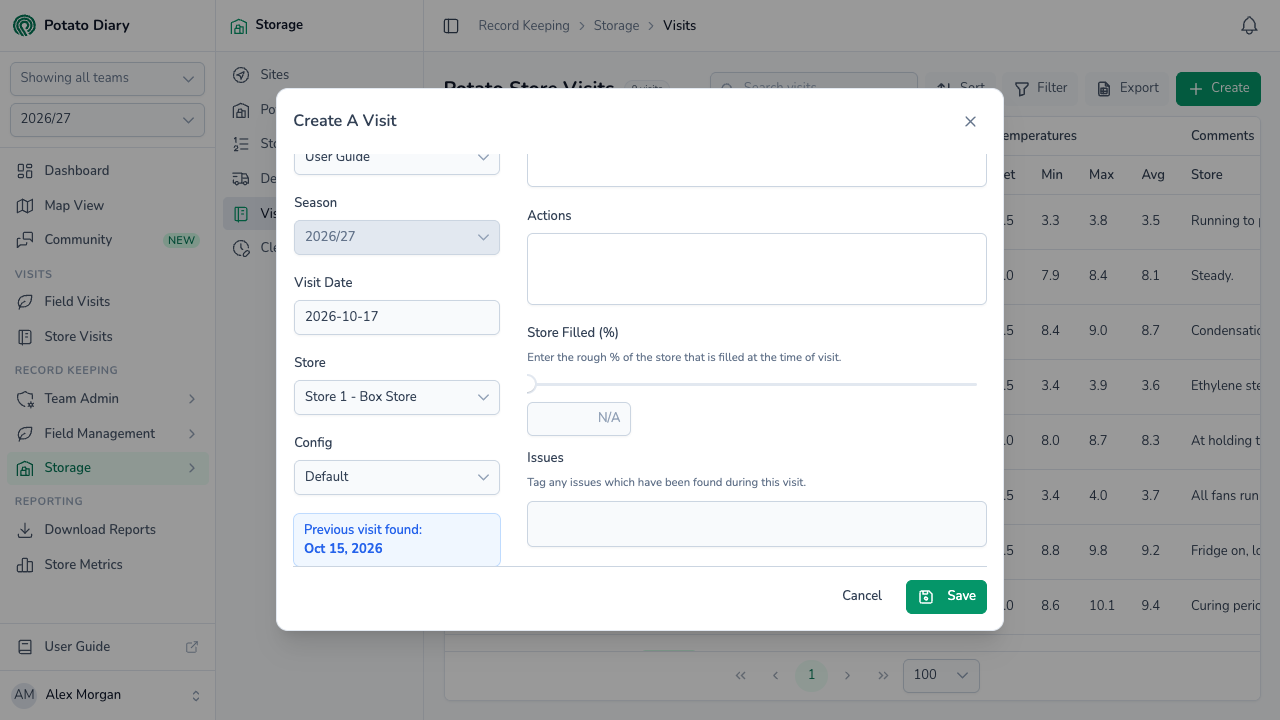Click the Record Keeping breadcrumb
Screen dimensions: 1280x720
(x=524, y=26)
